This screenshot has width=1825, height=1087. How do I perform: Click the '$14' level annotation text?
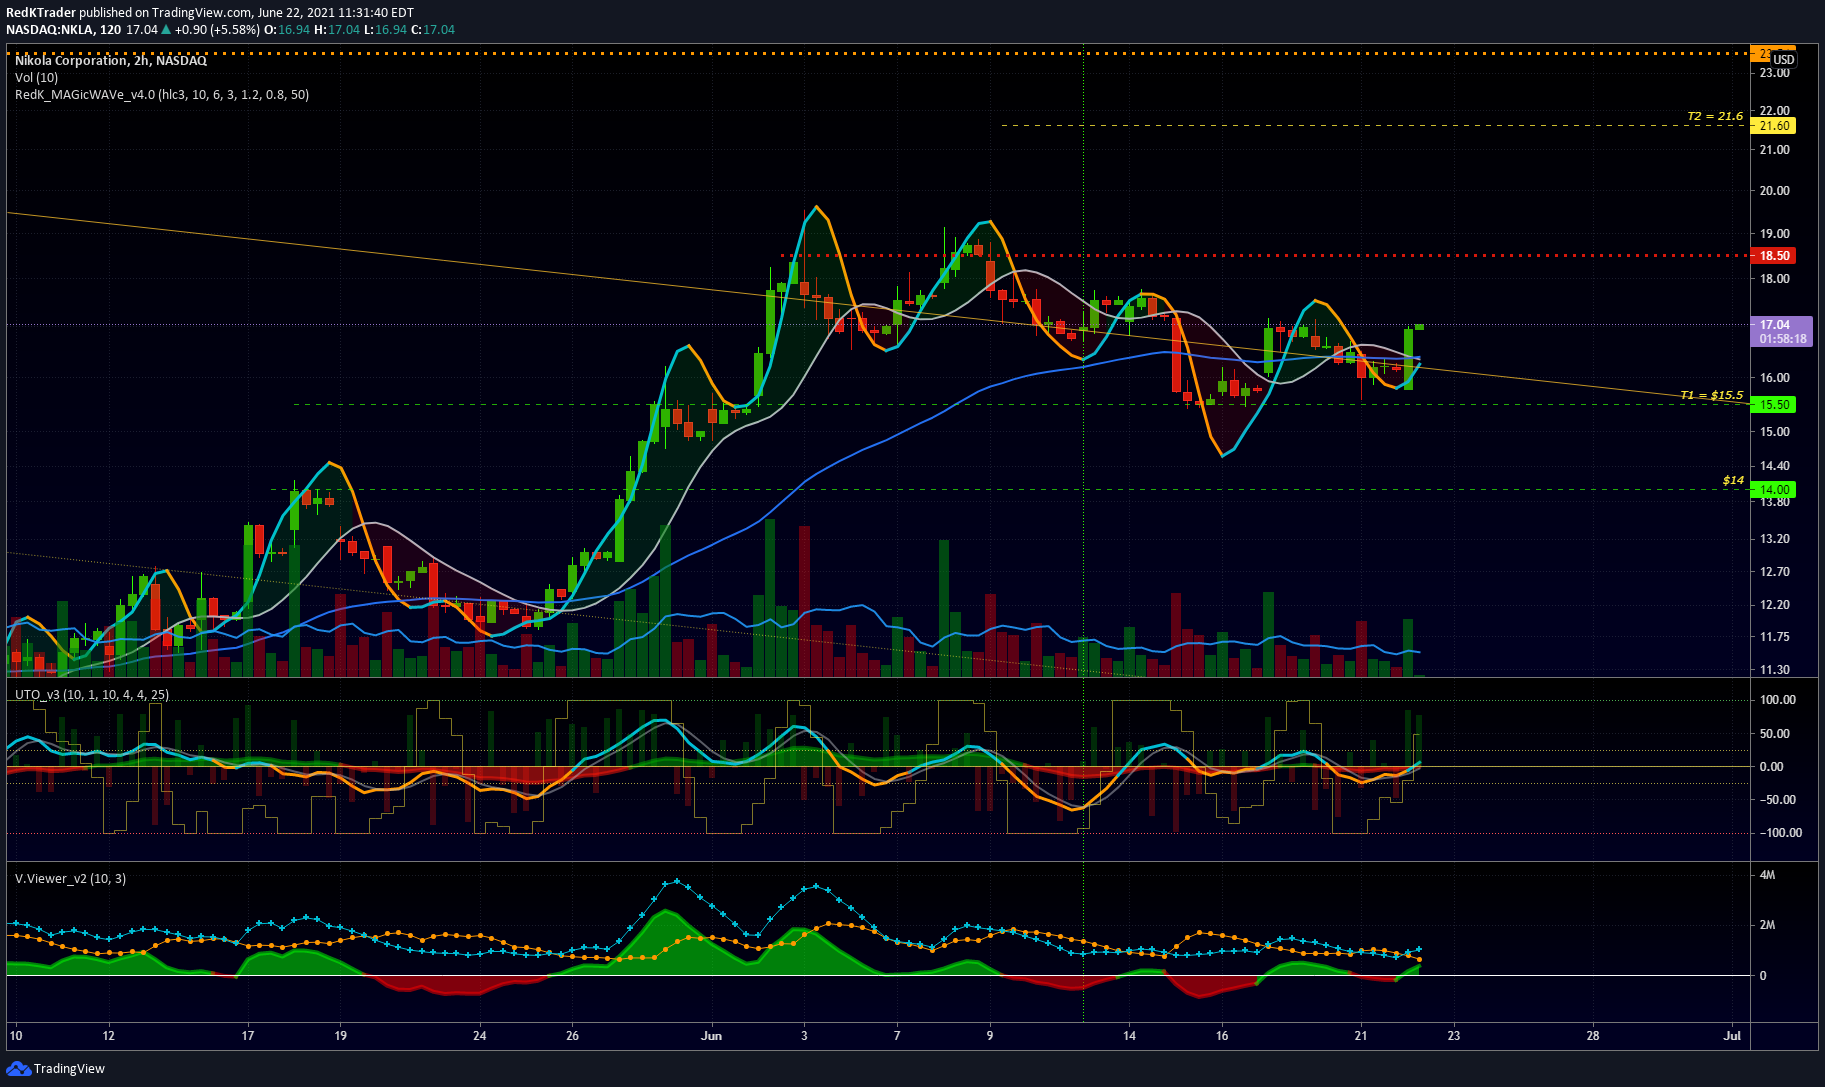pyautogui.click(x=1733, y=480)
